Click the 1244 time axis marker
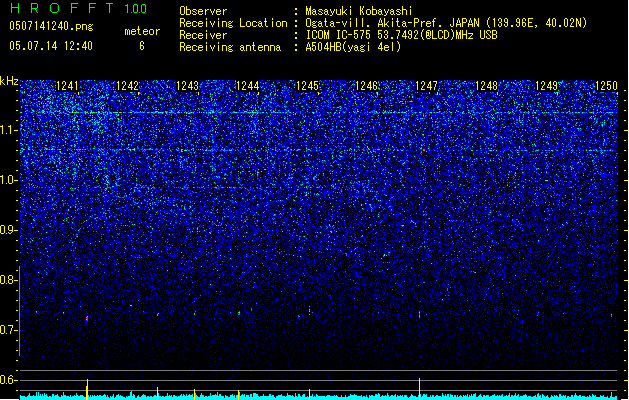 coord(248,86)
